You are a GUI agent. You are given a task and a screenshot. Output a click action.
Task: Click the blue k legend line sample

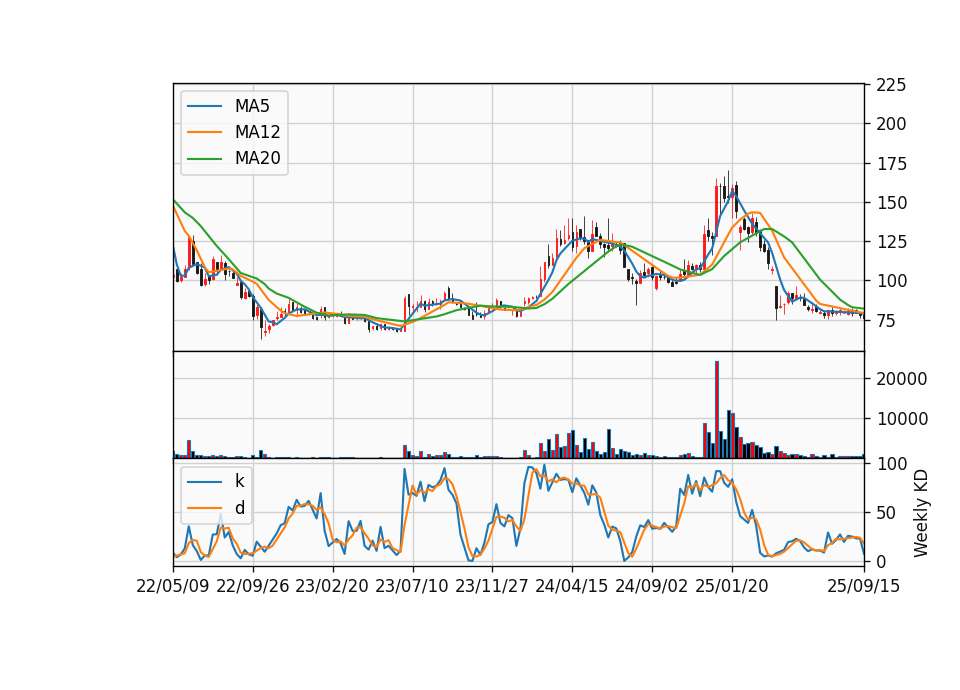(204, 482)
